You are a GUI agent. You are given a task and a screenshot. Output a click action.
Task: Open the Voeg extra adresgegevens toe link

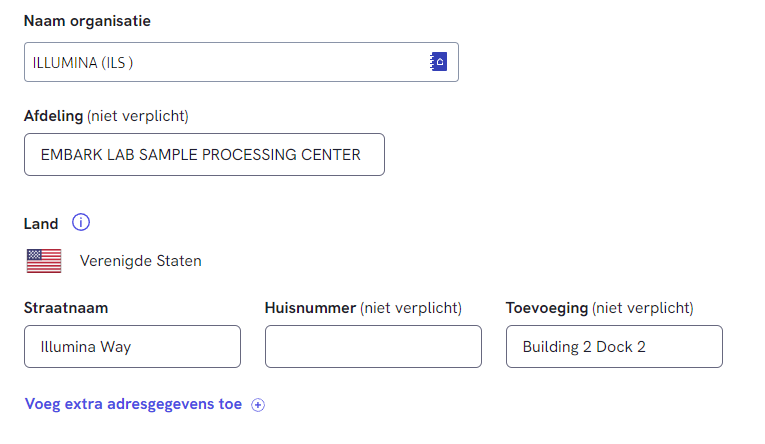pos(133,405)
